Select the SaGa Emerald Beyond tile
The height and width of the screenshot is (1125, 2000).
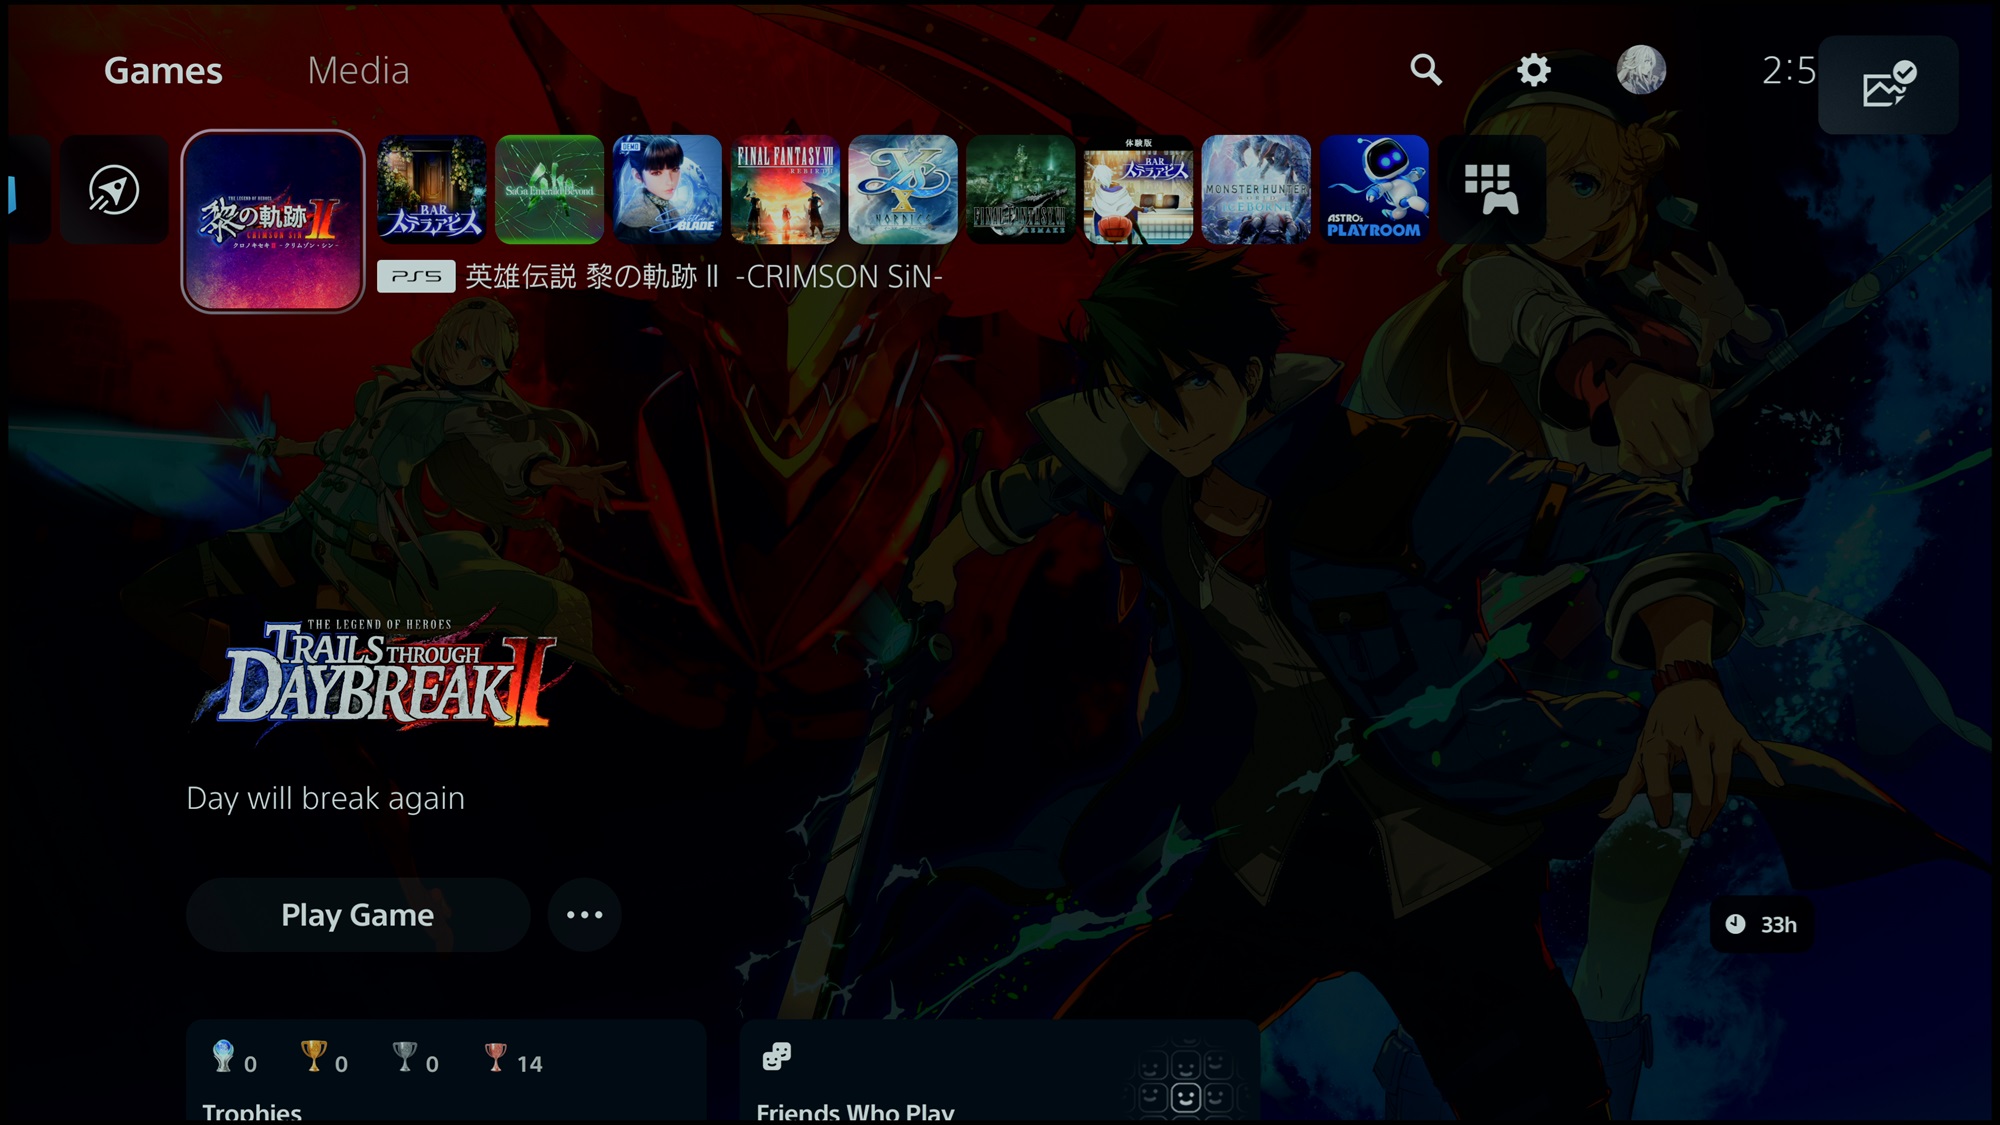550,190
